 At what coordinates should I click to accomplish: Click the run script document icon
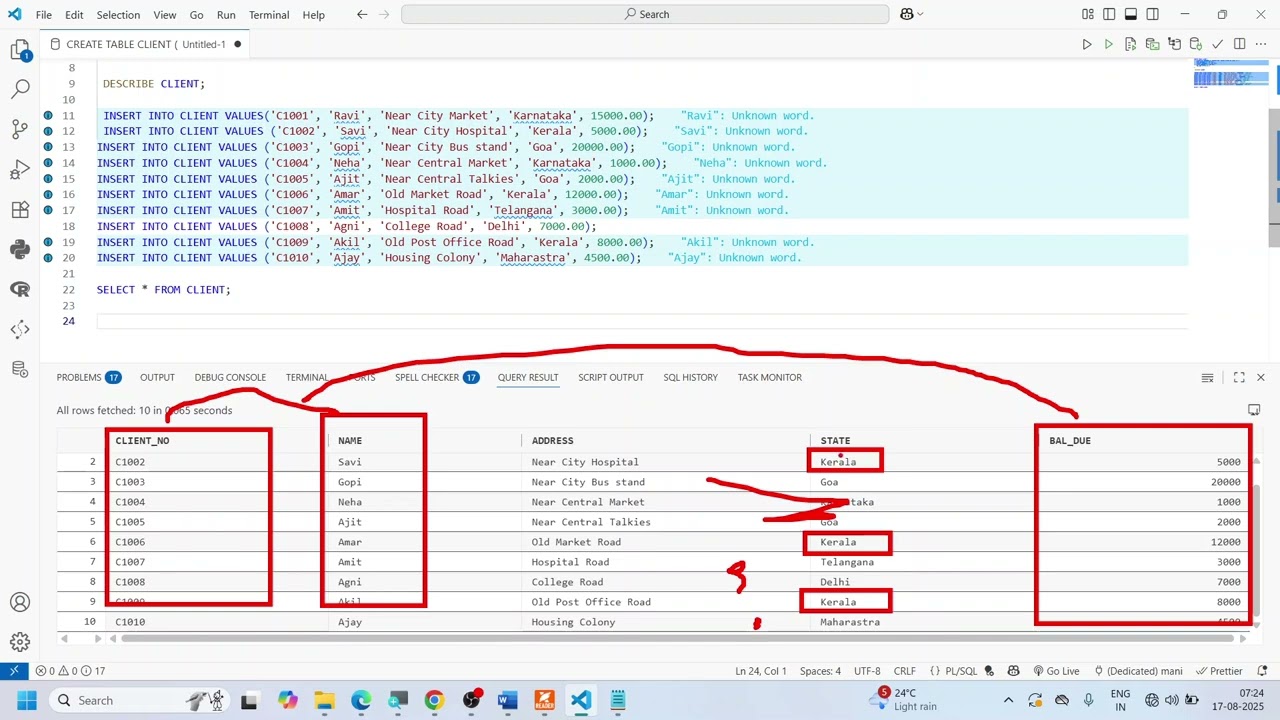point(1130,44)
